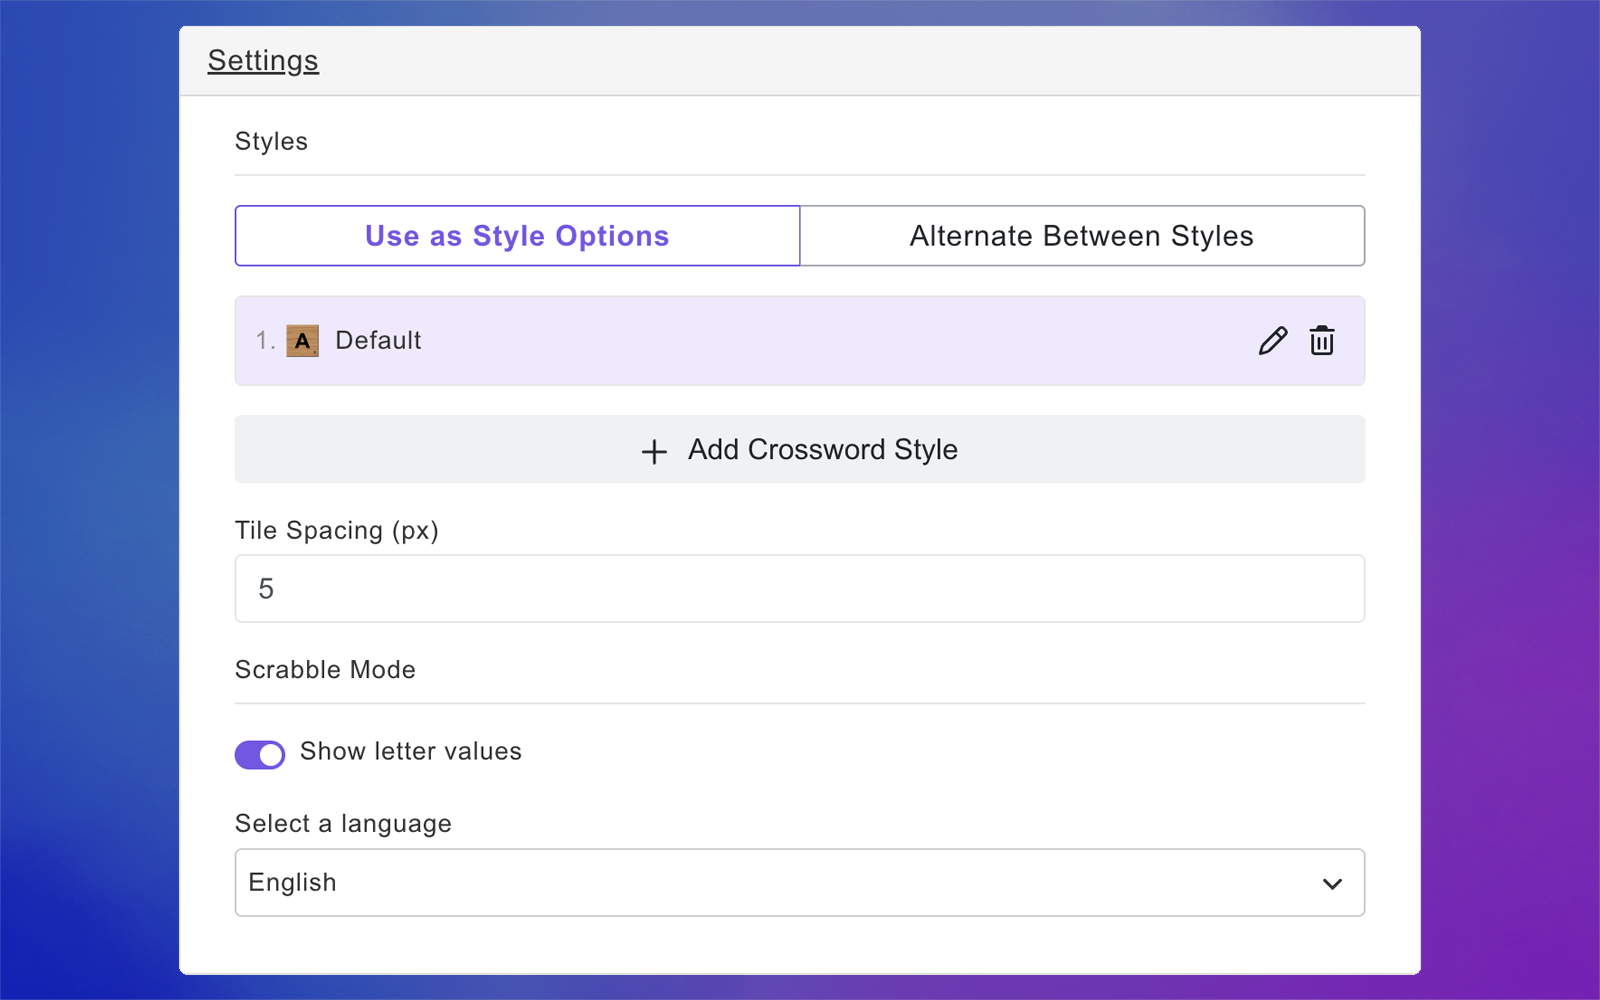Select the Use as Style Options tab
The width and height of the screenshot is (1600, 1000).
(517, 236)
